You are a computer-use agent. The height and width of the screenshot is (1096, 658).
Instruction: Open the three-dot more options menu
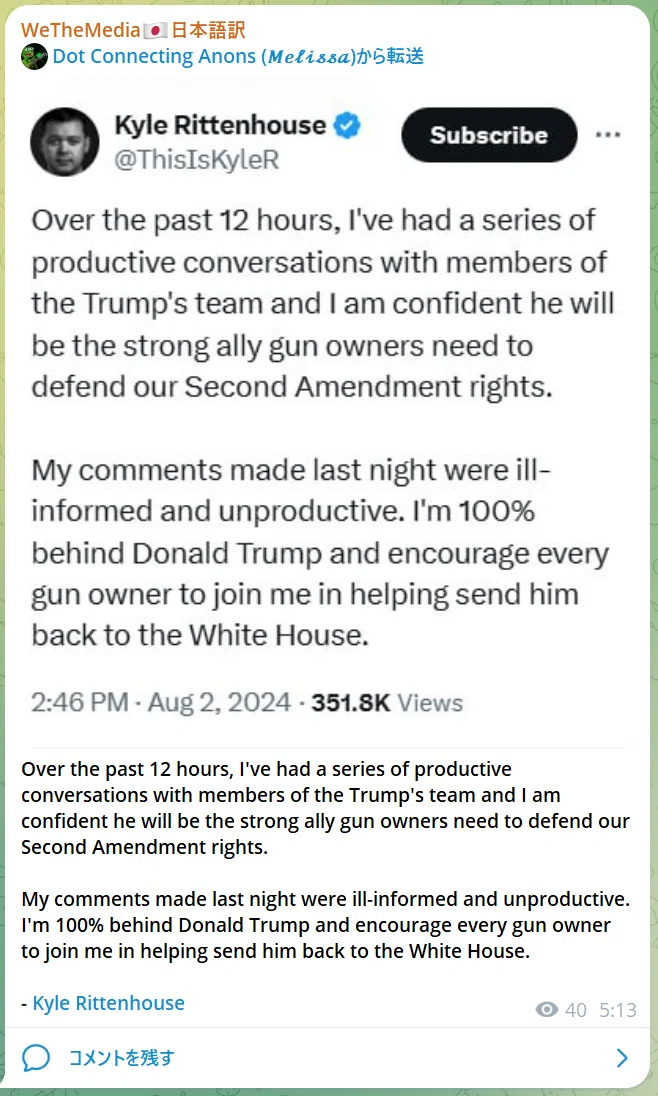tap(608, 134)
